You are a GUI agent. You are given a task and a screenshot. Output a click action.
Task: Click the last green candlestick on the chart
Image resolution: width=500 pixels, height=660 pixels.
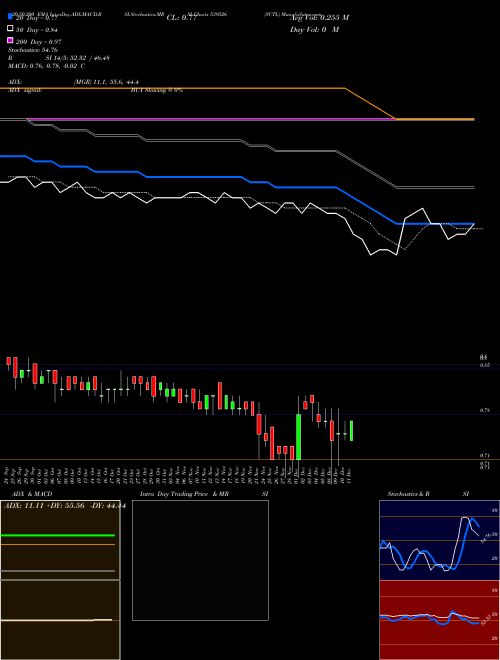351,431
